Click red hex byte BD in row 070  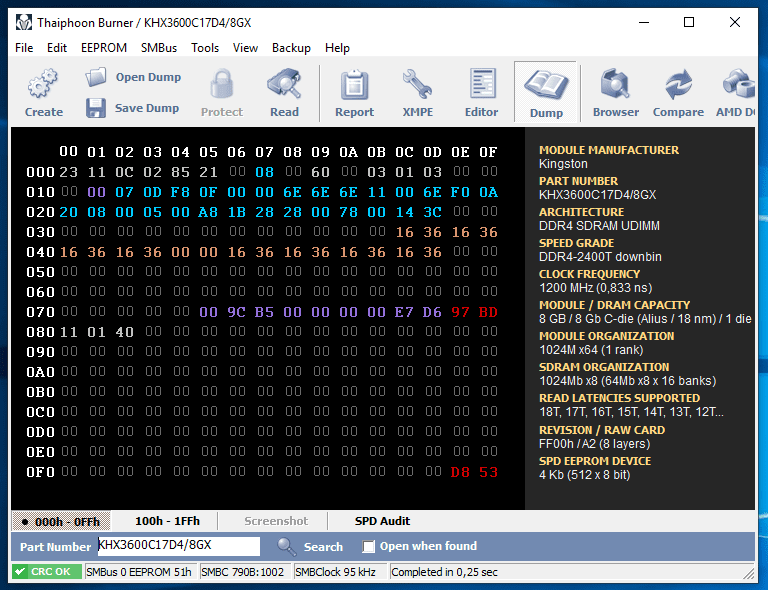(488, 312)
